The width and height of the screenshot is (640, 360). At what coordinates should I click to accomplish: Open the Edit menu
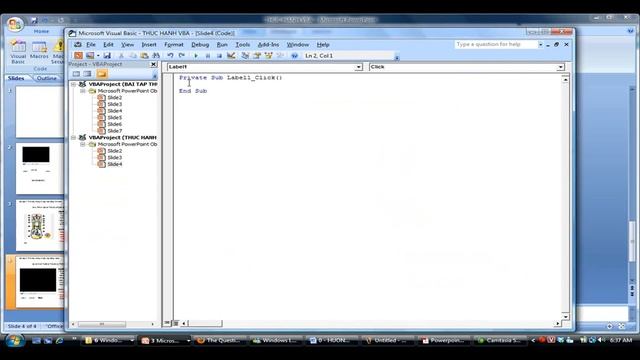click(x=108, y=44)
